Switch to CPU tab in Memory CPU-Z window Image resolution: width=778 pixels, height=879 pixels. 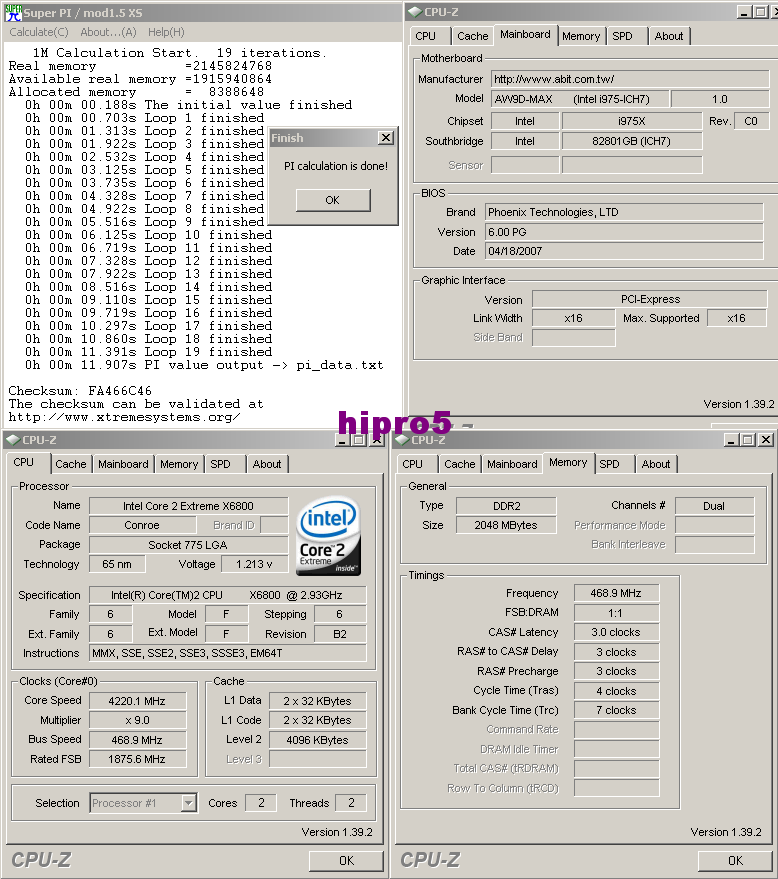coord(416,464)
